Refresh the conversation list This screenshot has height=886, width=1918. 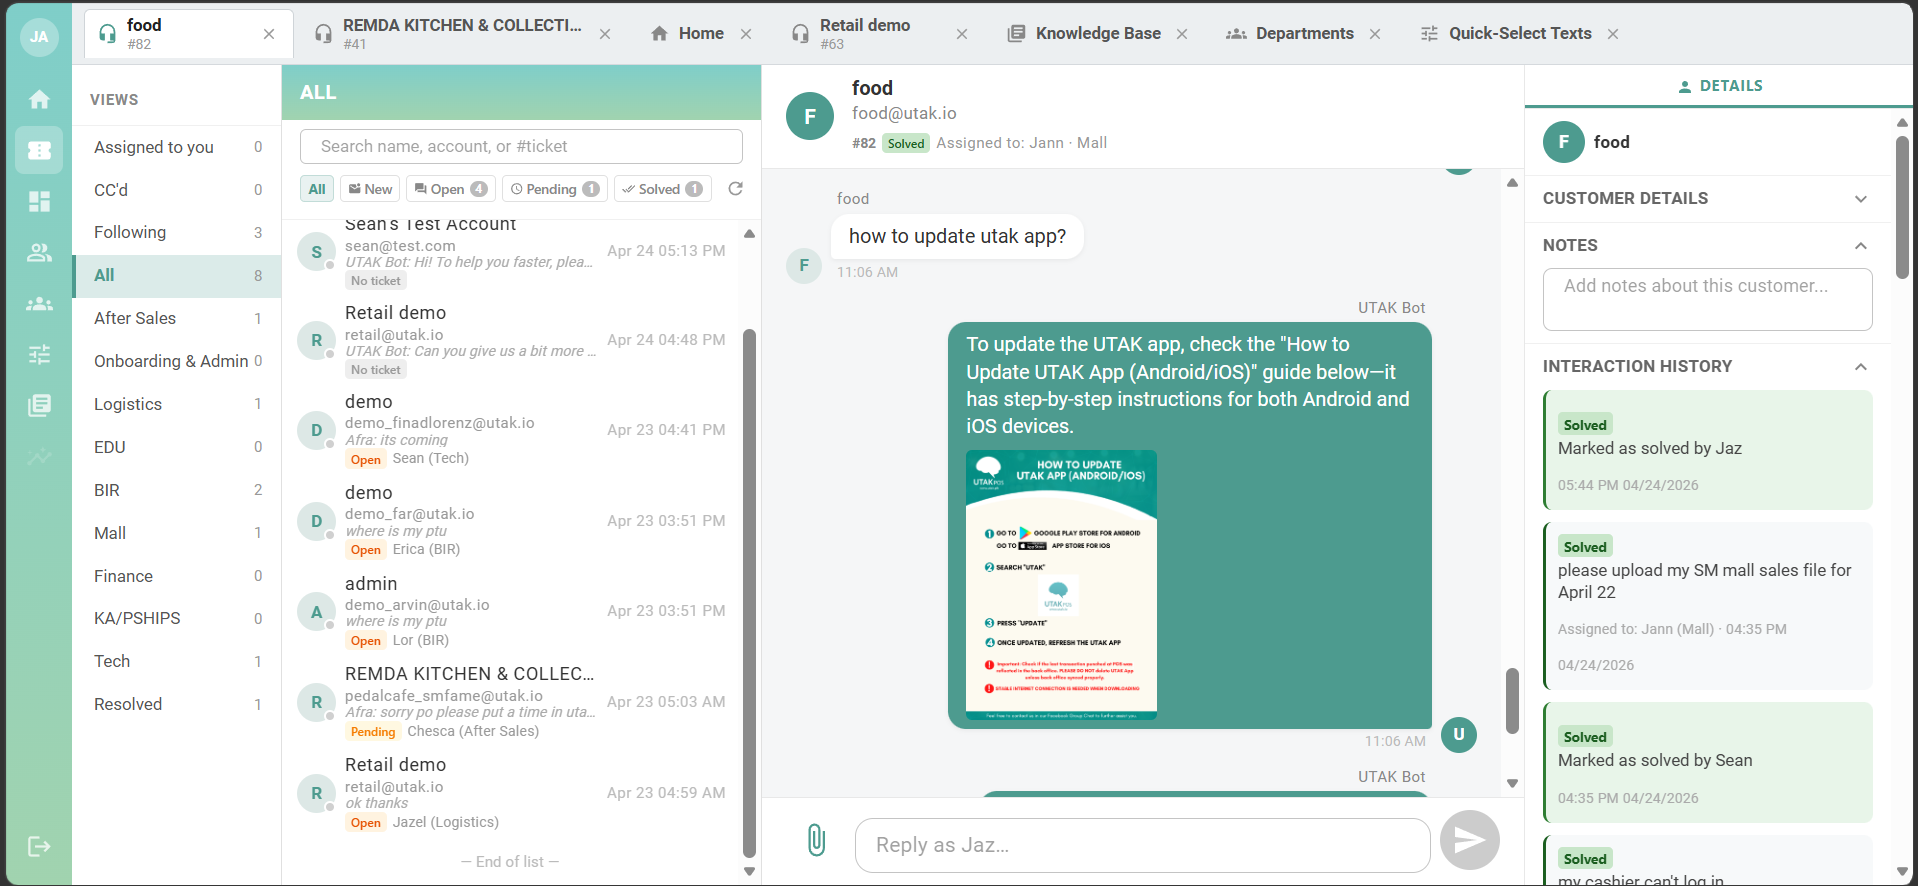click(735, 189)
